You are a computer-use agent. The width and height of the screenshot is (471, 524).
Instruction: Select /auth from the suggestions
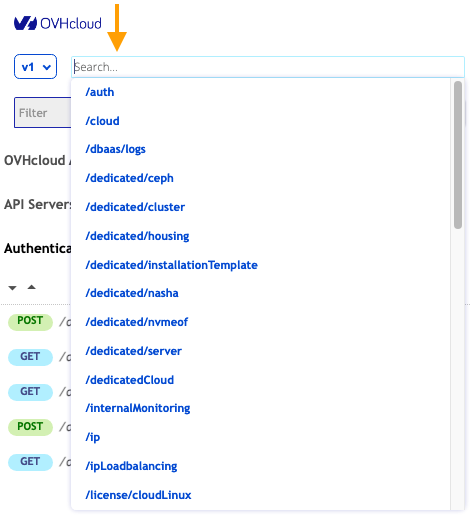(x=100, y=92)
